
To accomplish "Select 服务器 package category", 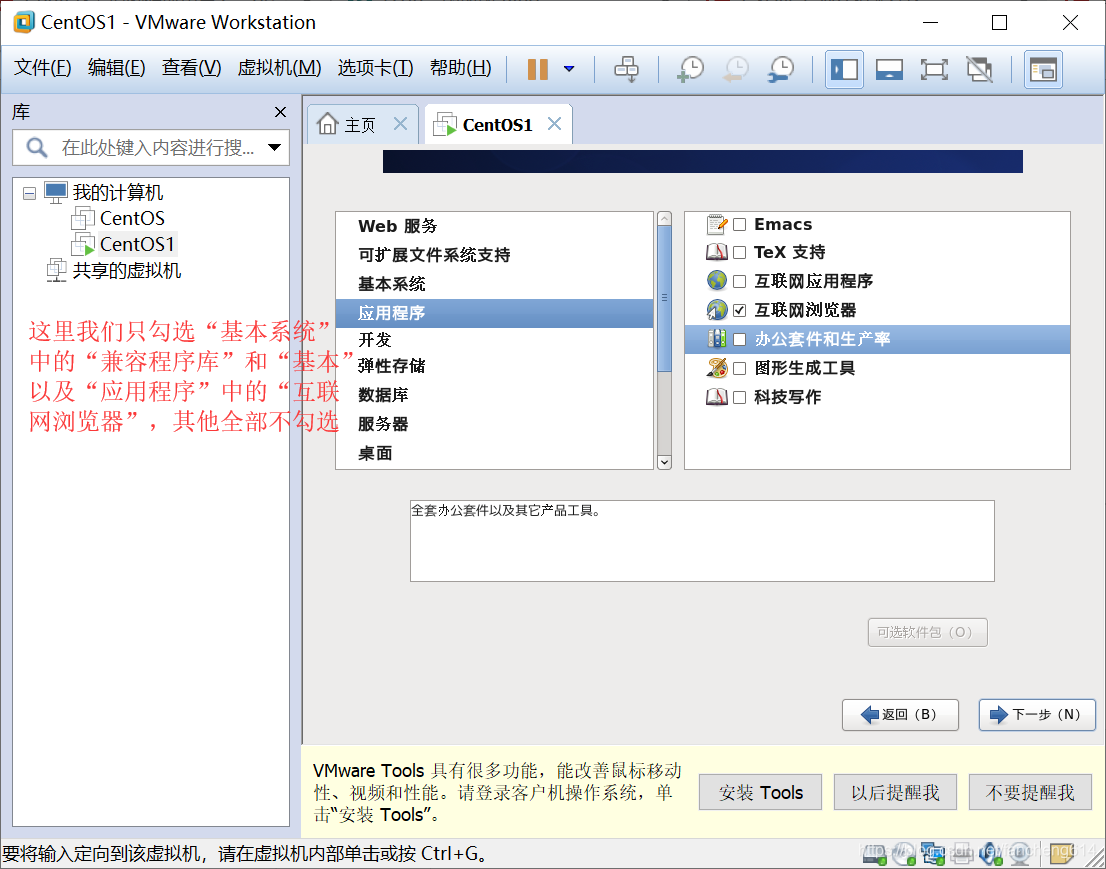I will pyautogui.click(x=494, y=424).
